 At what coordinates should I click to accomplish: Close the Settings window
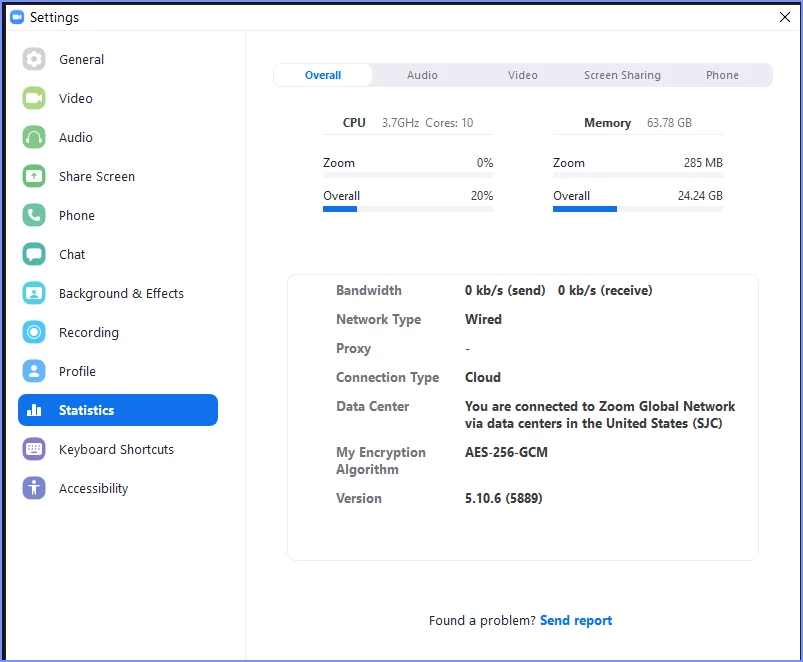(784, 17)
